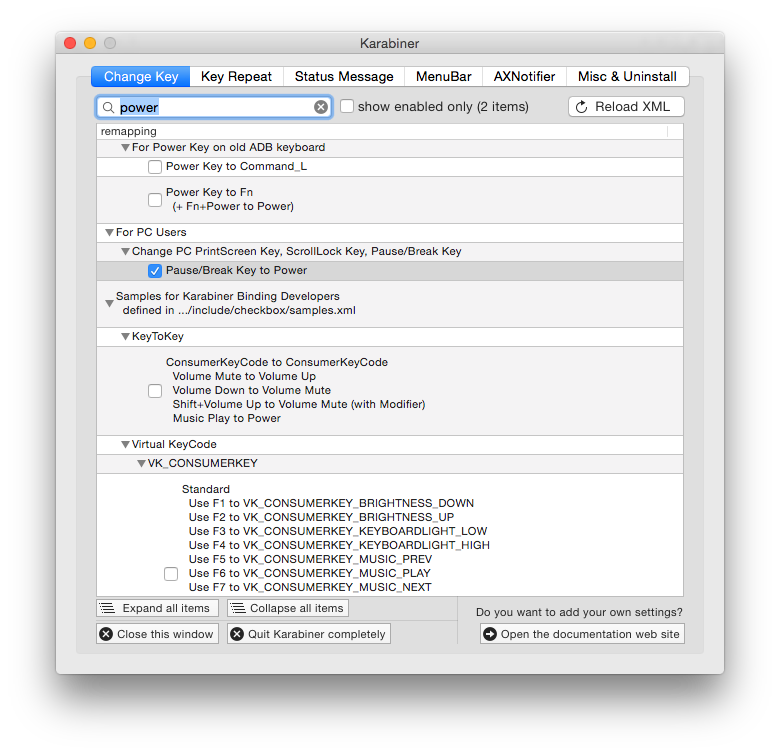Uncheck Pause/Break Key to Power
This screenshot has height=754, width=780.
click(155, 271)
